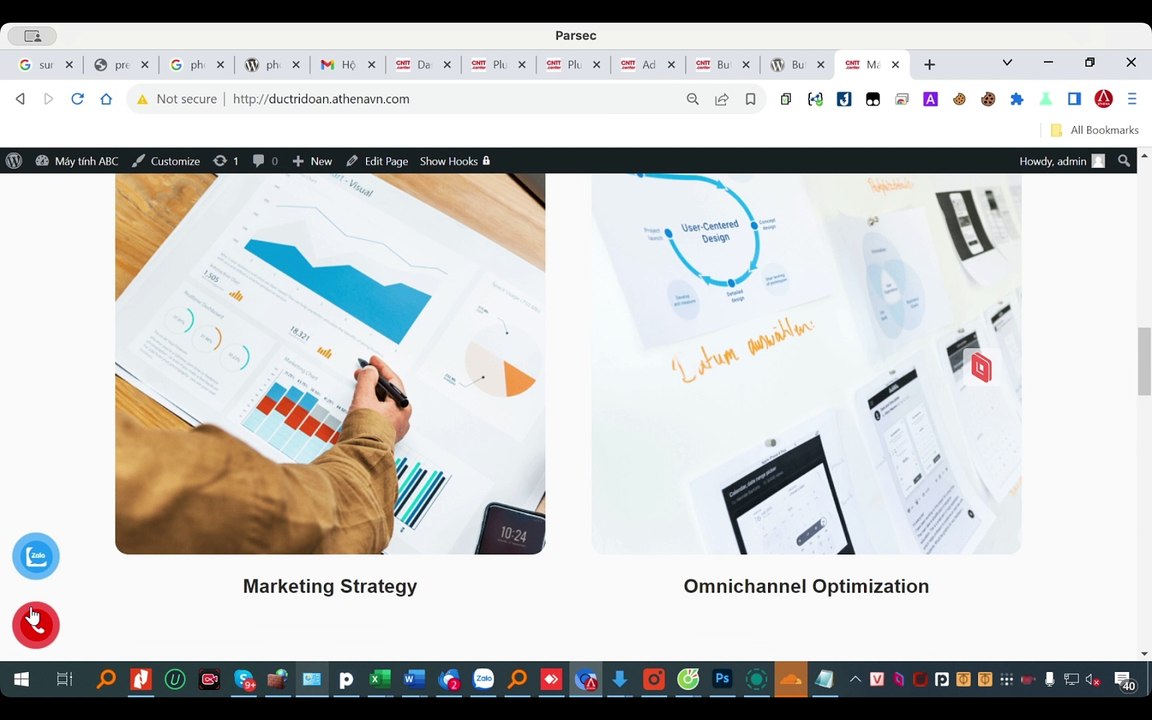Click the browser forward arrow
1152x720 pixels.
pos(48,98)
